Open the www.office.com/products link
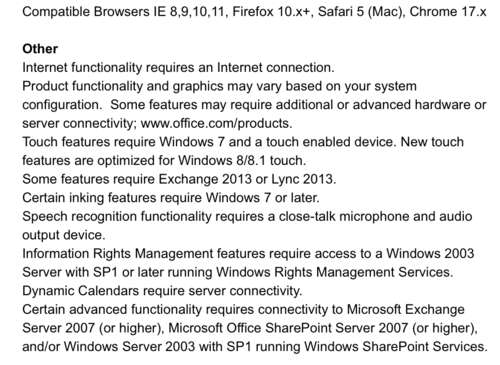The image size is (500, 365). click(216, 124)
